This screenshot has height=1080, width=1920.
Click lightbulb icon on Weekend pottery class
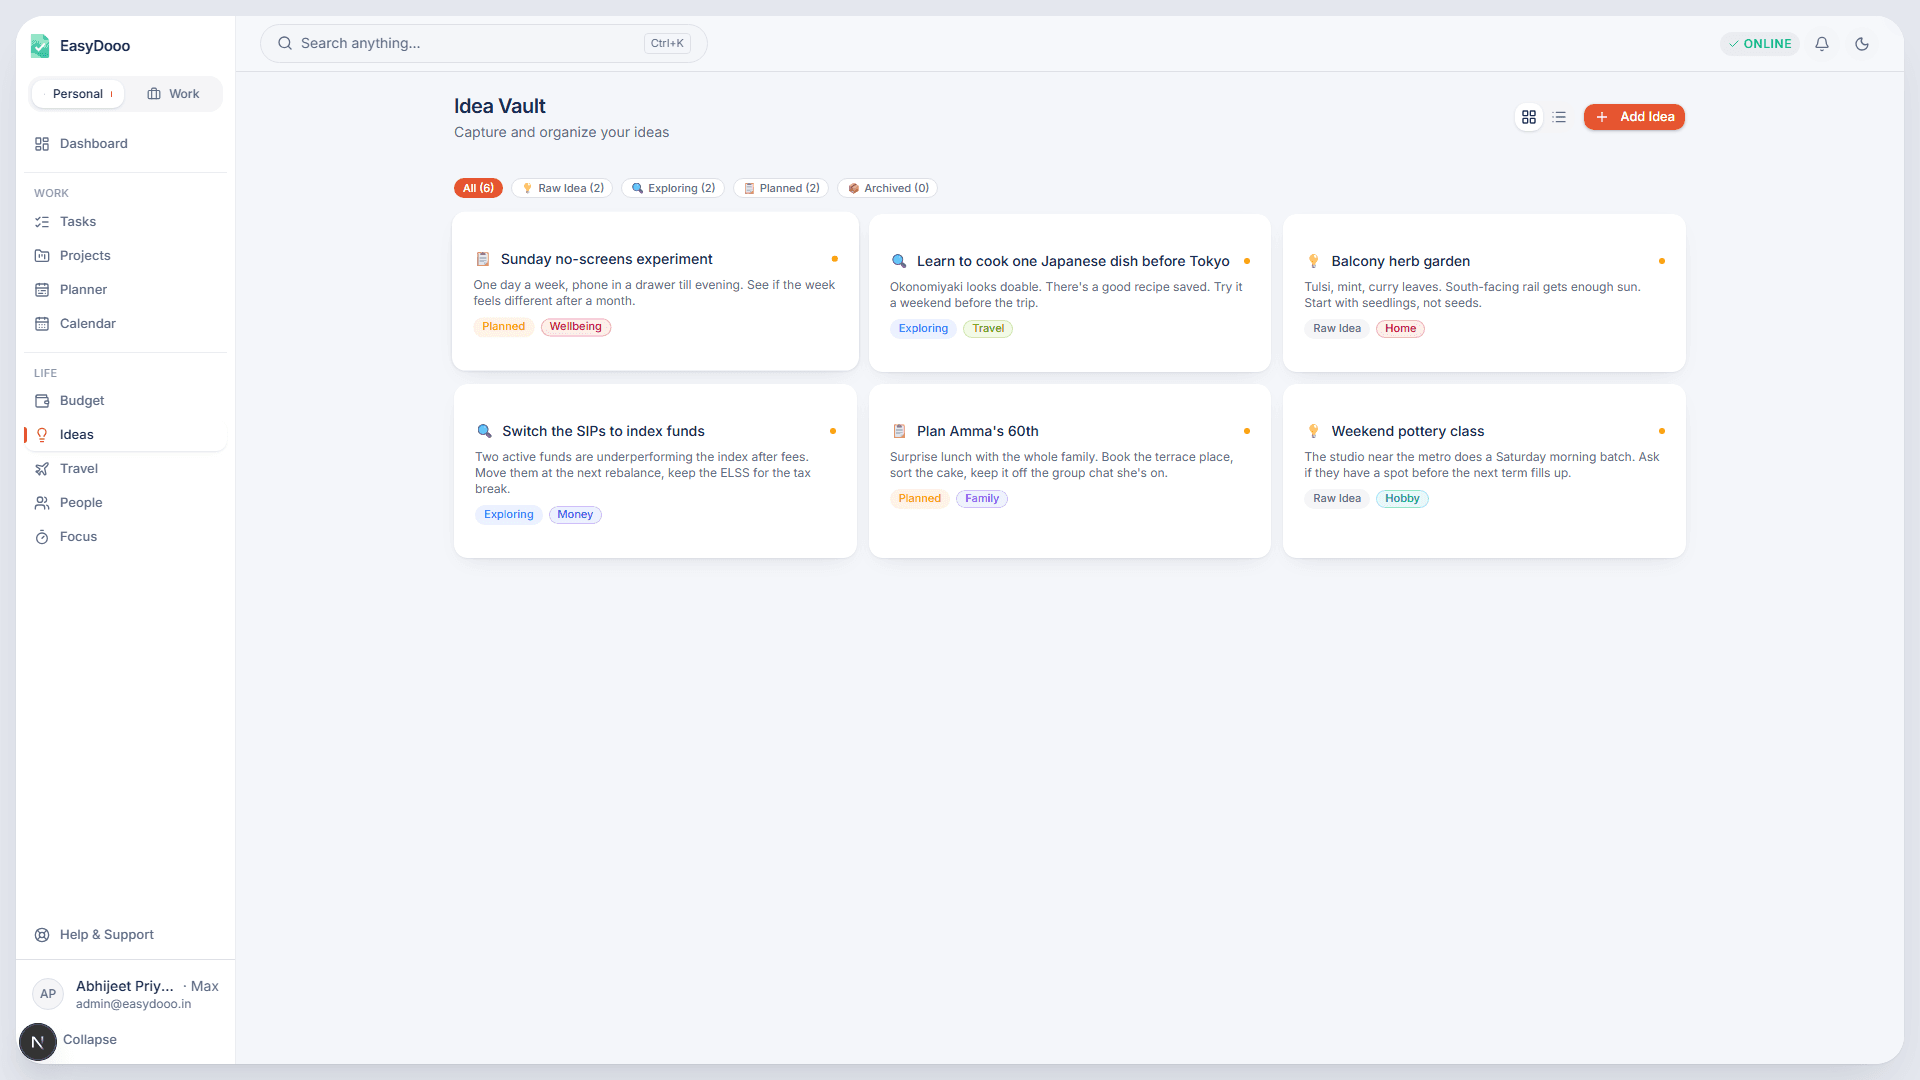point(1313,431)
